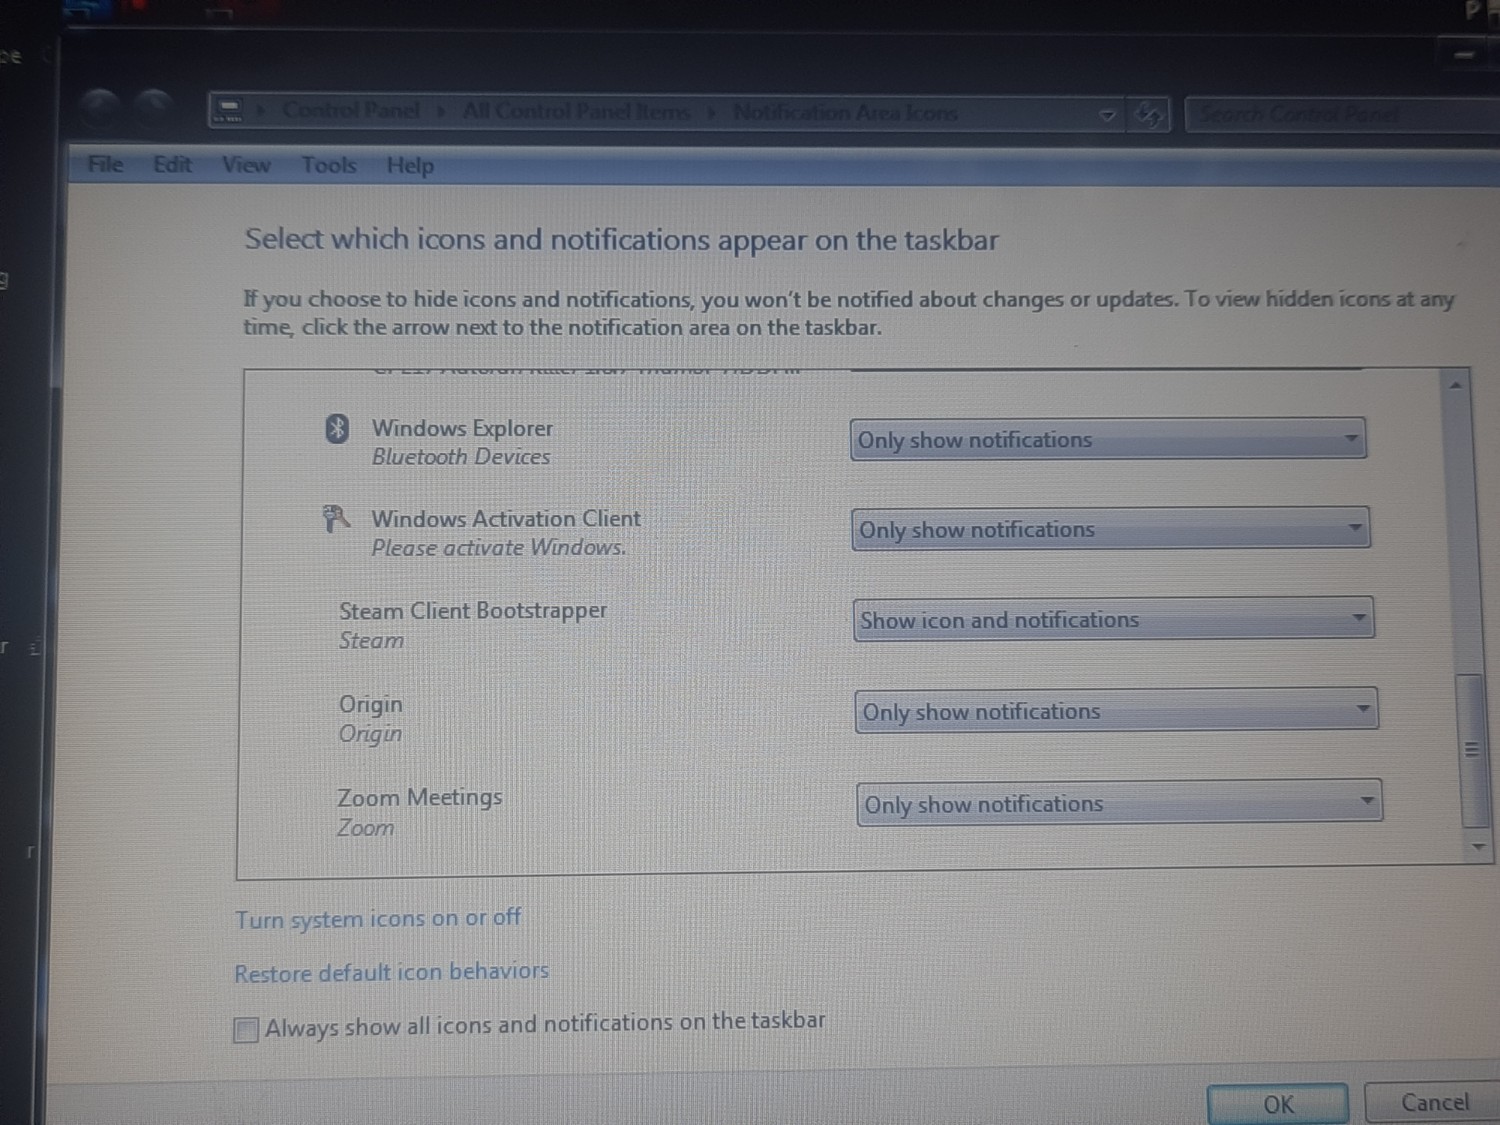Click the scrollbar down arrow

coord(1477,846)
